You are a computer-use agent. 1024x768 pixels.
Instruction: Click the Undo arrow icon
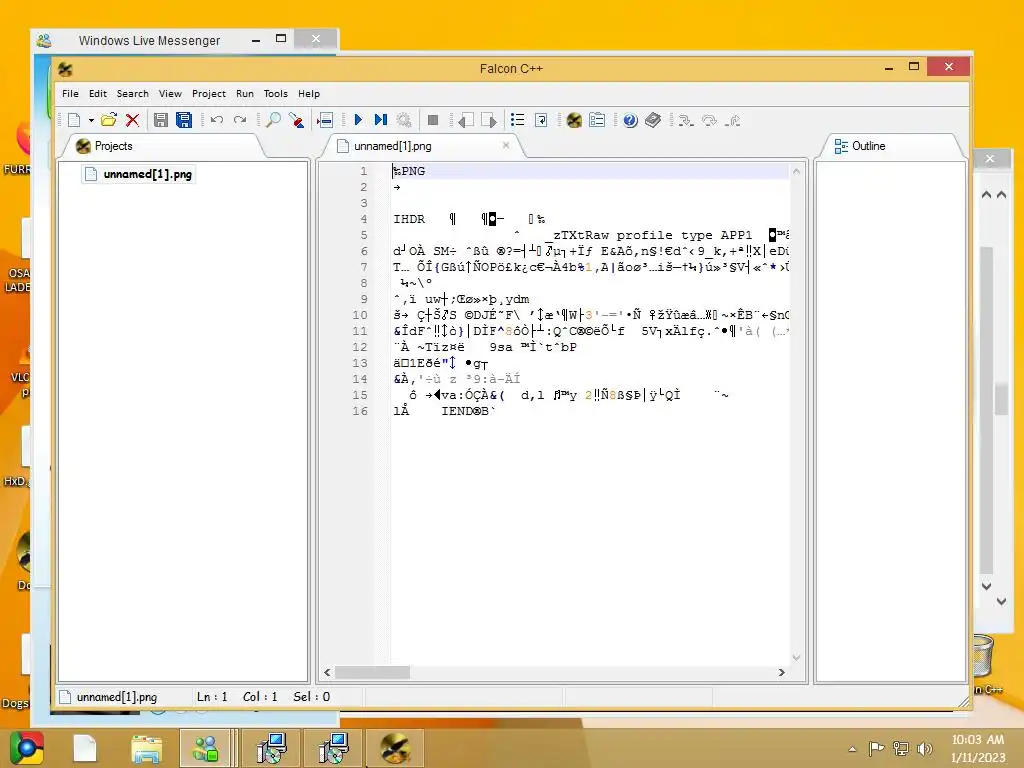tap(217, 120)
